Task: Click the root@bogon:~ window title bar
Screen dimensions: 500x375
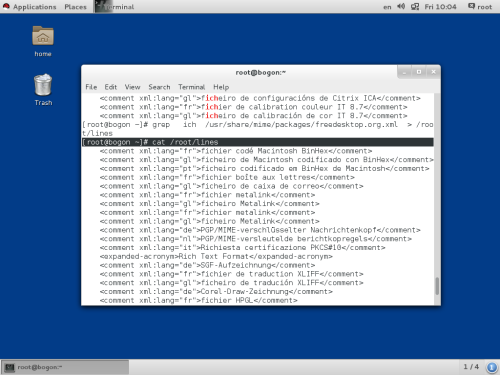Action: coord(261,72)
